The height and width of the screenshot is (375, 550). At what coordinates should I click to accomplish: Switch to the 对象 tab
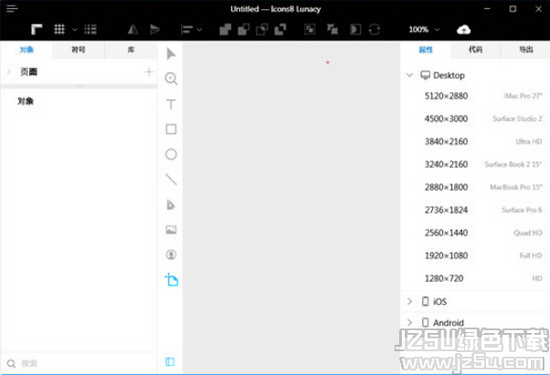(26, 49)
